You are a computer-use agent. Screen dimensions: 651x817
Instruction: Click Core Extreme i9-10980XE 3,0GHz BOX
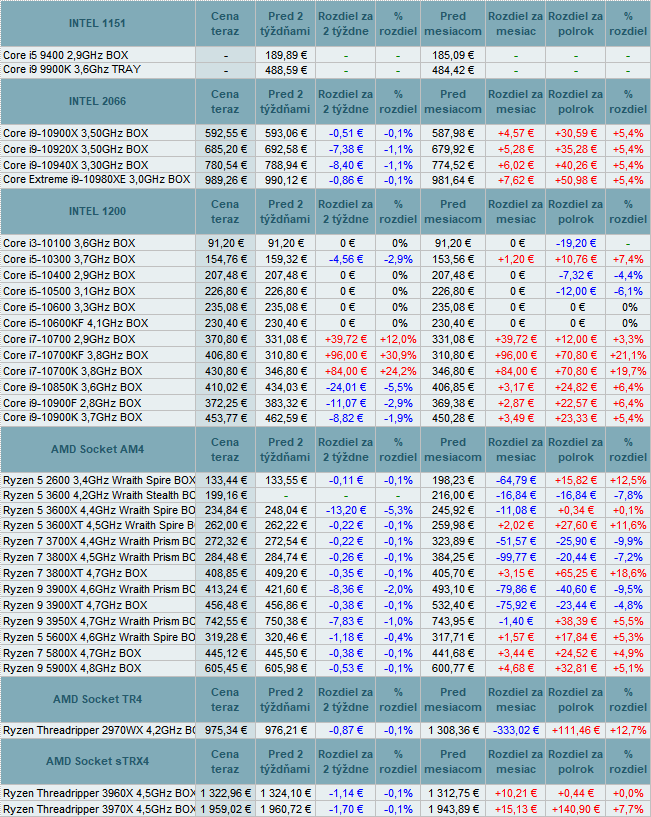click(x=96, y=180)
